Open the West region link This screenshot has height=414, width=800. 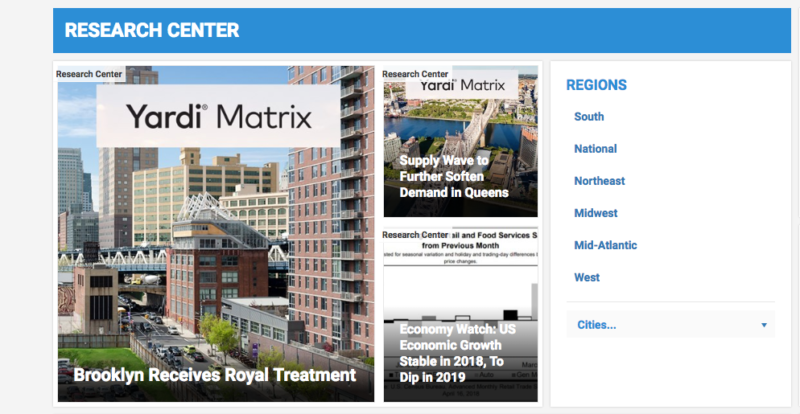point(587,277)
